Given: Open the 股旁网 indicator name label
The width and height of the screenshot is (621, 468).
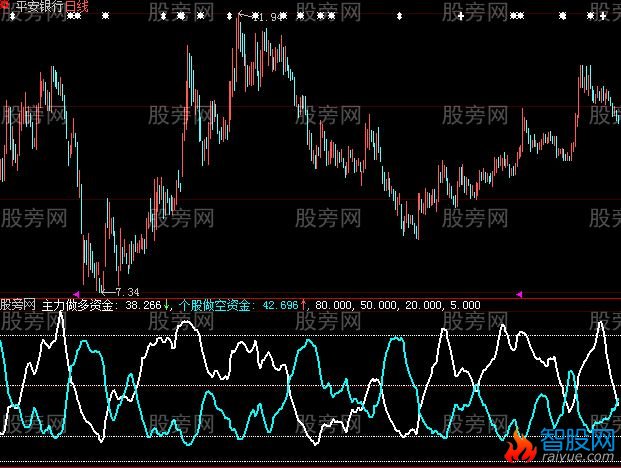Looking at the screenshot, I should (18, 304).
